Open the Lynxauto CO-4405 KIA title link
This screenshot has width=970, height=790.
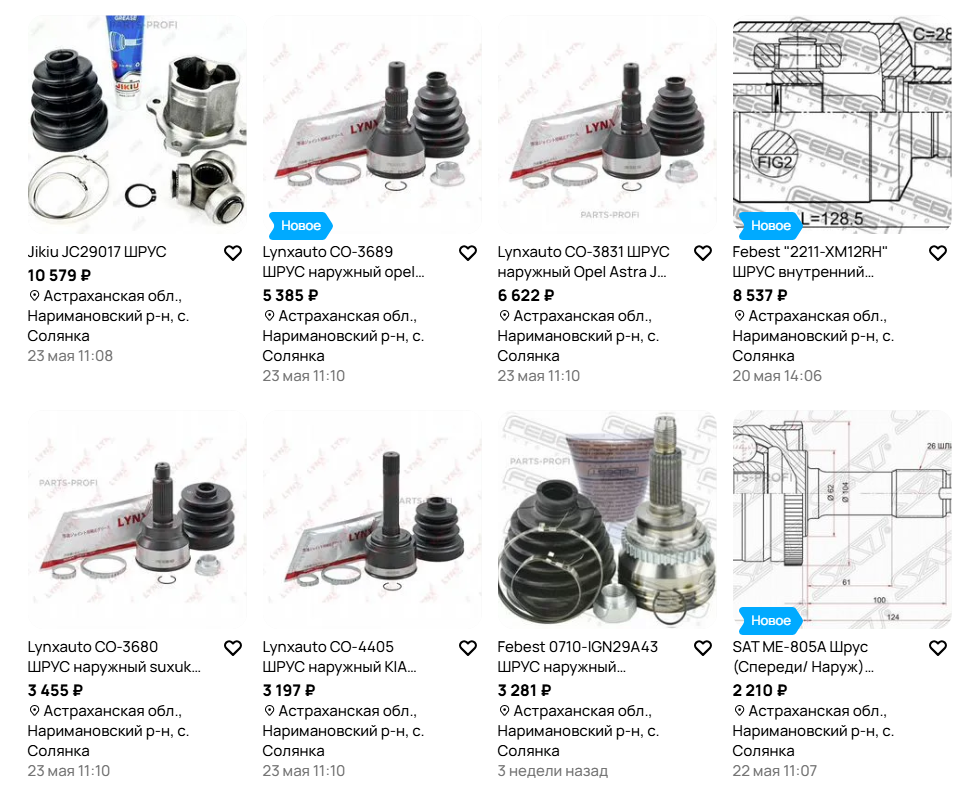pyautogui.click(x=340, y=656)
